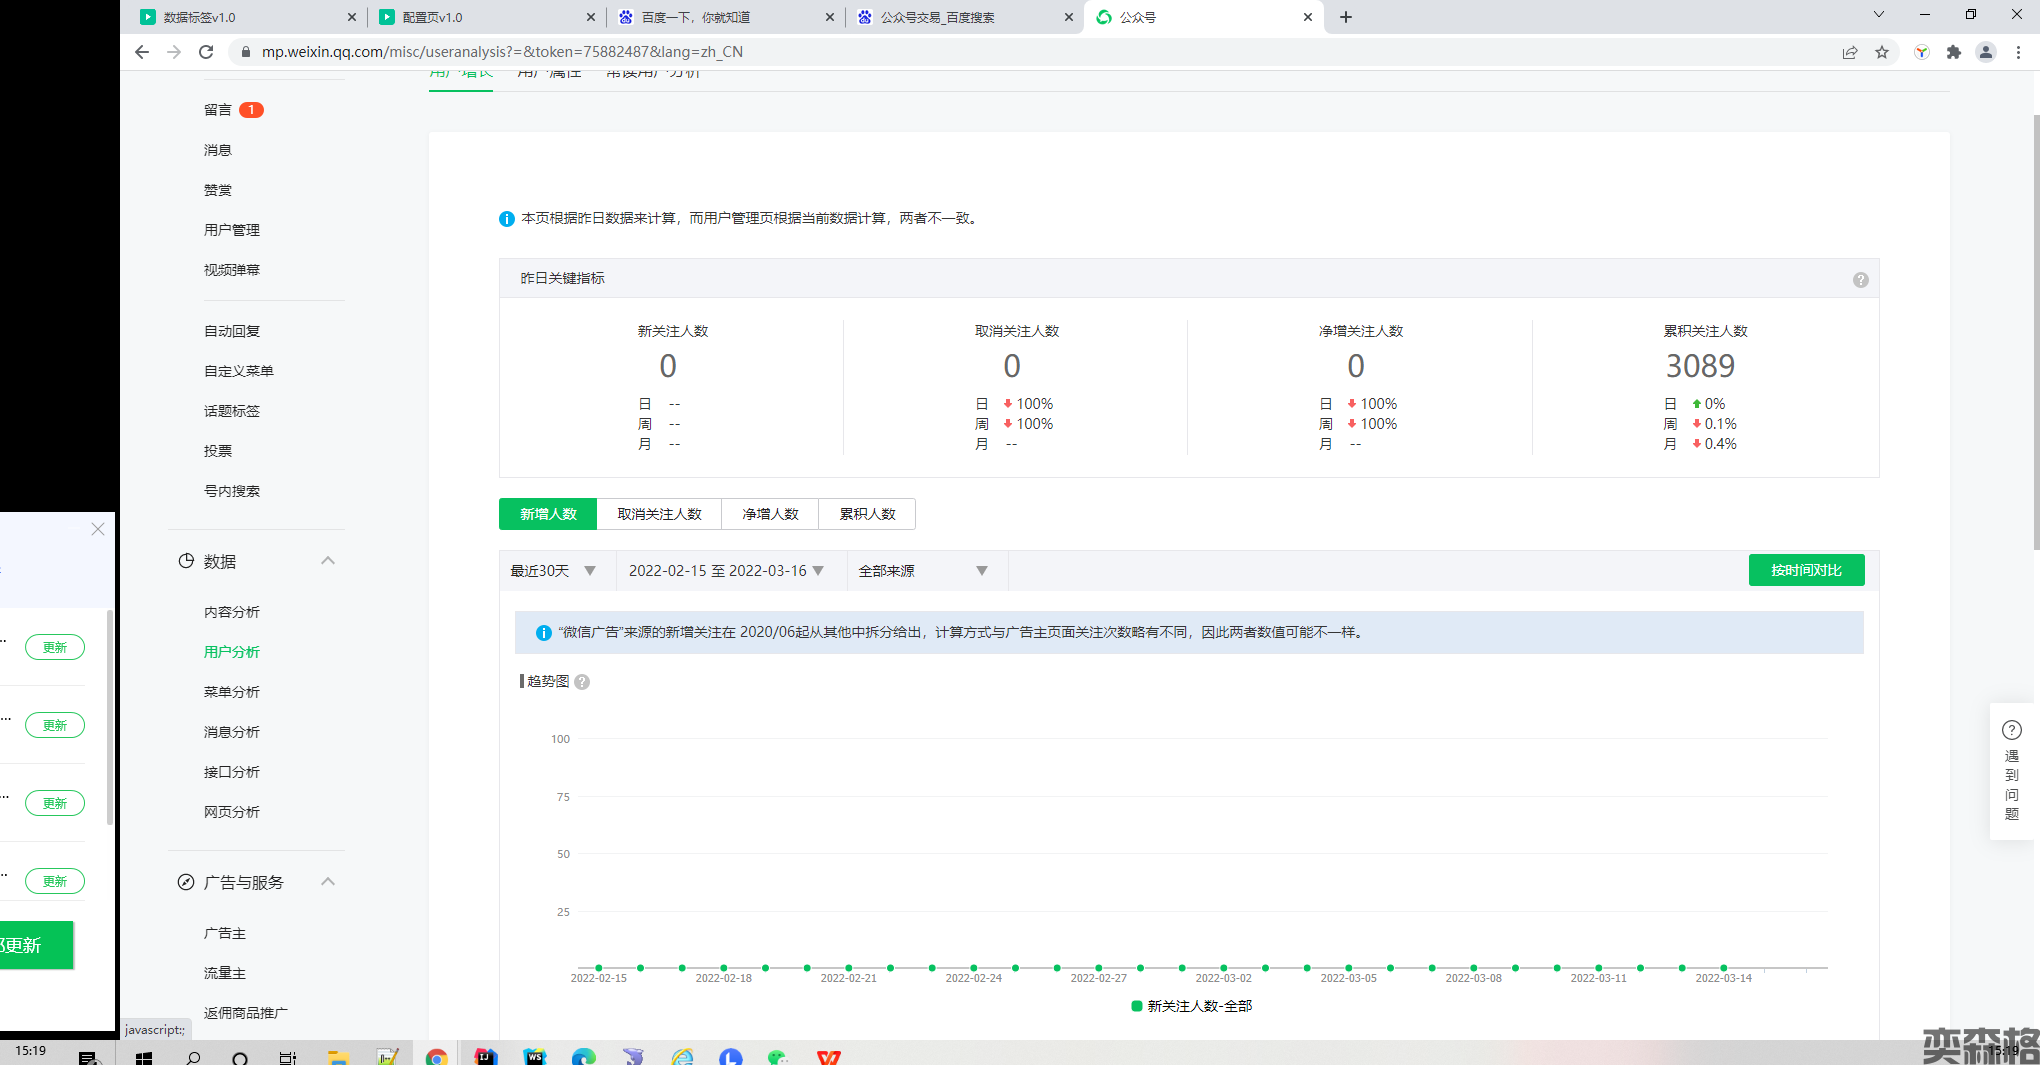The height and width of the screenshot is (1065, 2040).
Task: Click the browser reload icon
Action: pos(206,52)
